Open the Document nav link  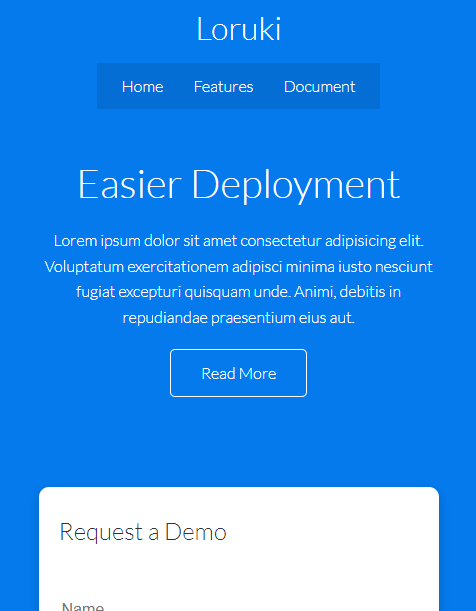[319, 87]
